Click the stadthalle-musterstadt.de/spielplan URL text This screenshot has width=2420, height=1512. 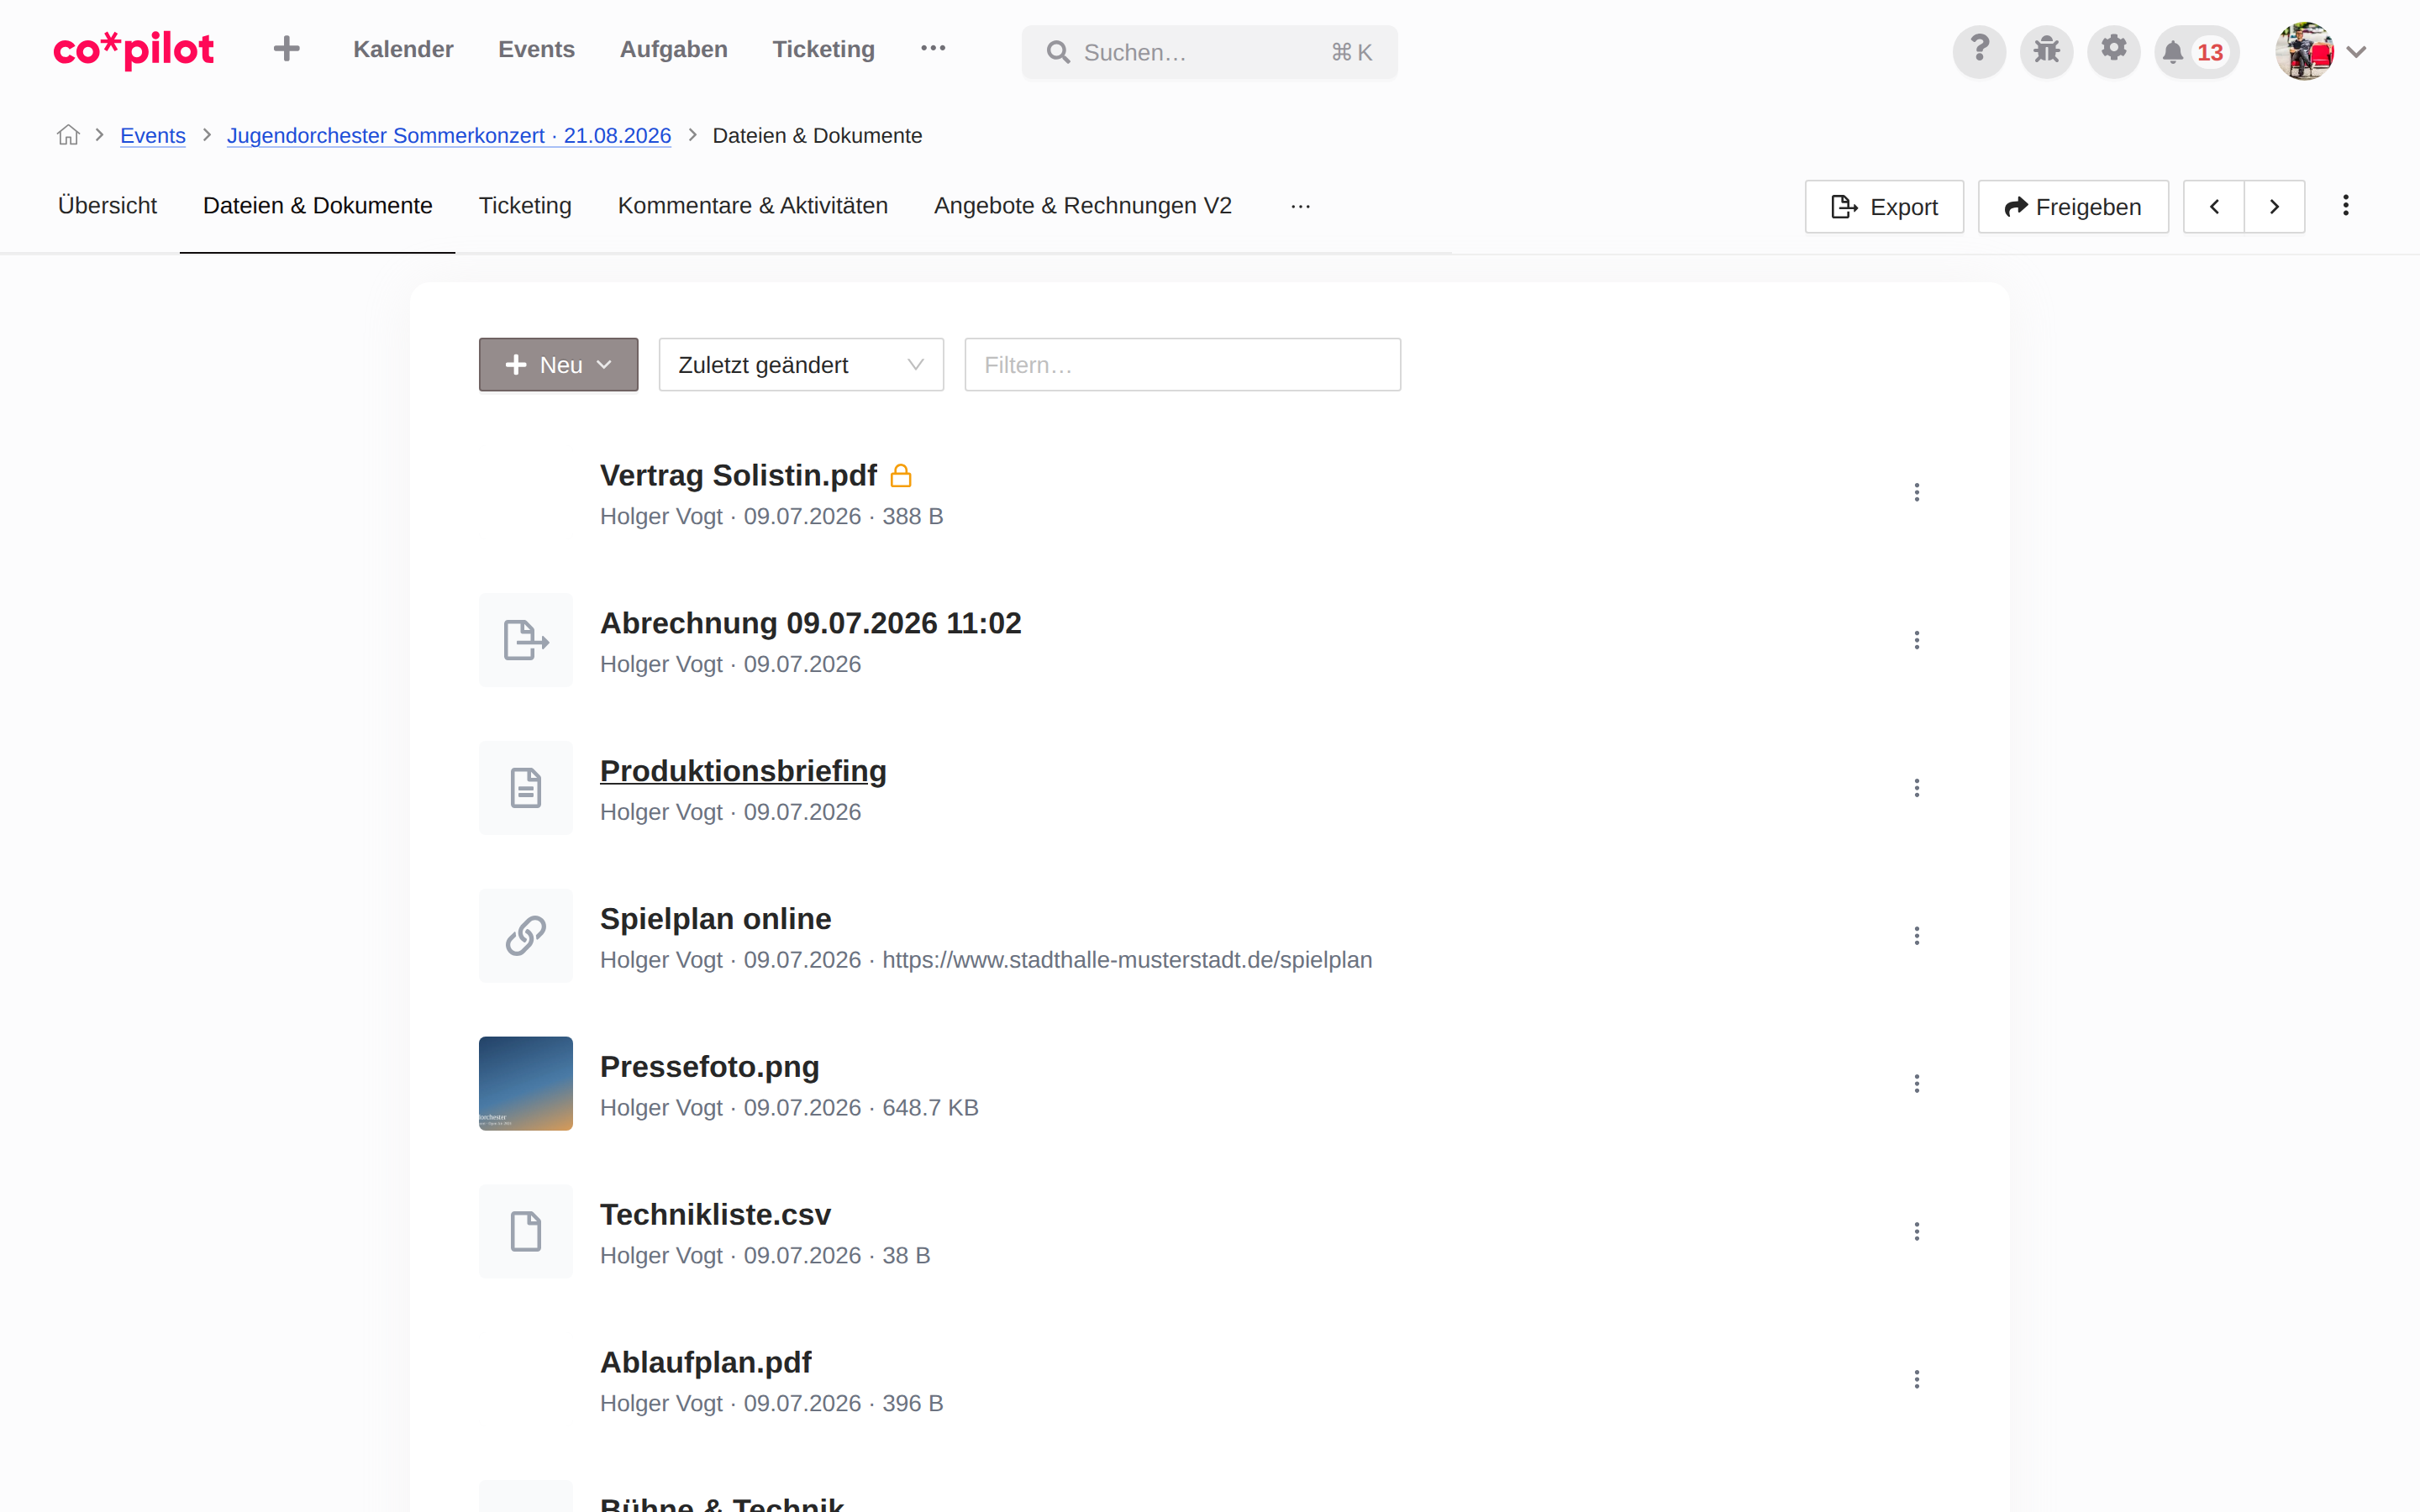(1127, 960)
